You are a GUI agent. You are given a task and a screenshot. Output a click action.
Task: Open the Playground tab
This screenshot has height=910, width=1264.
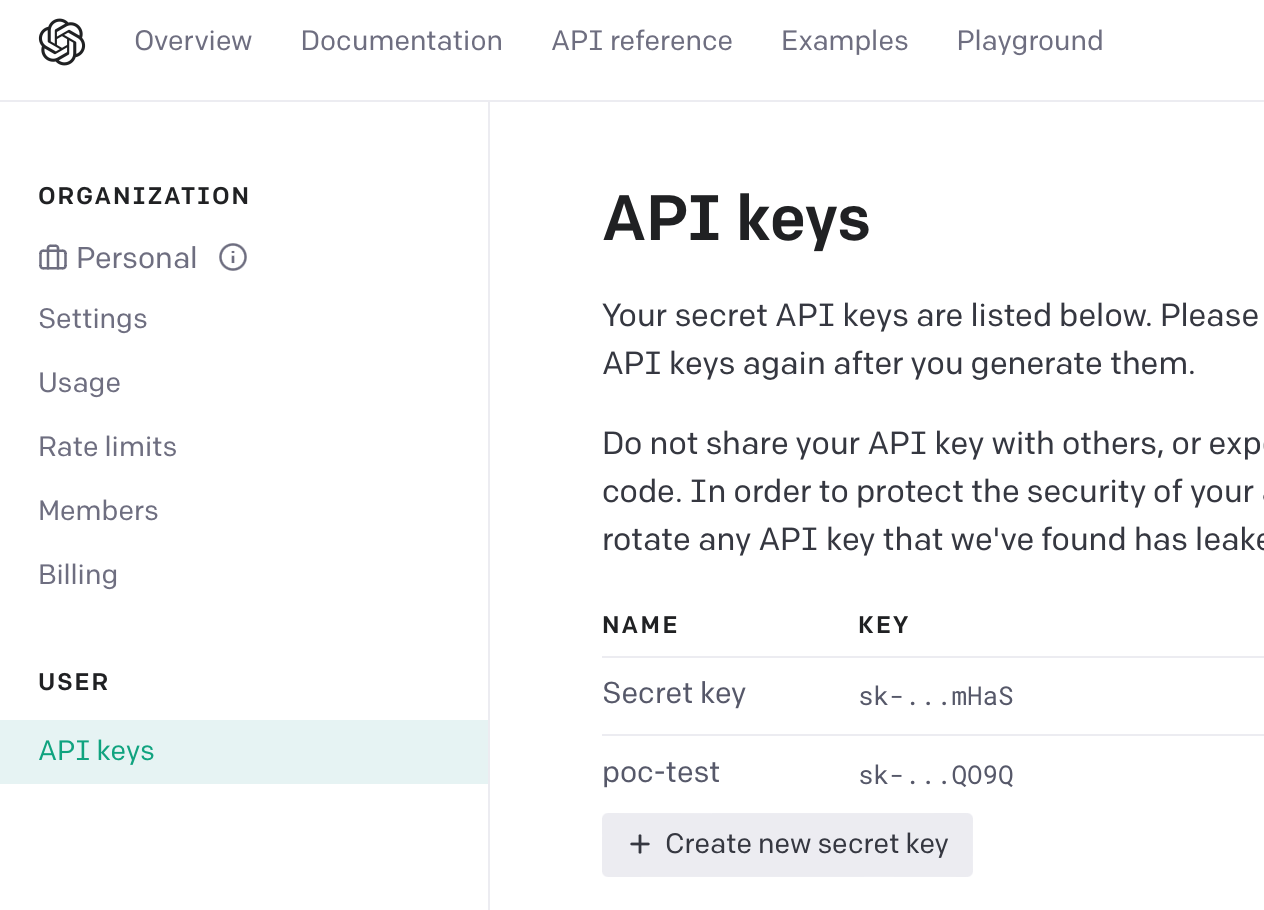(1030, 41)
